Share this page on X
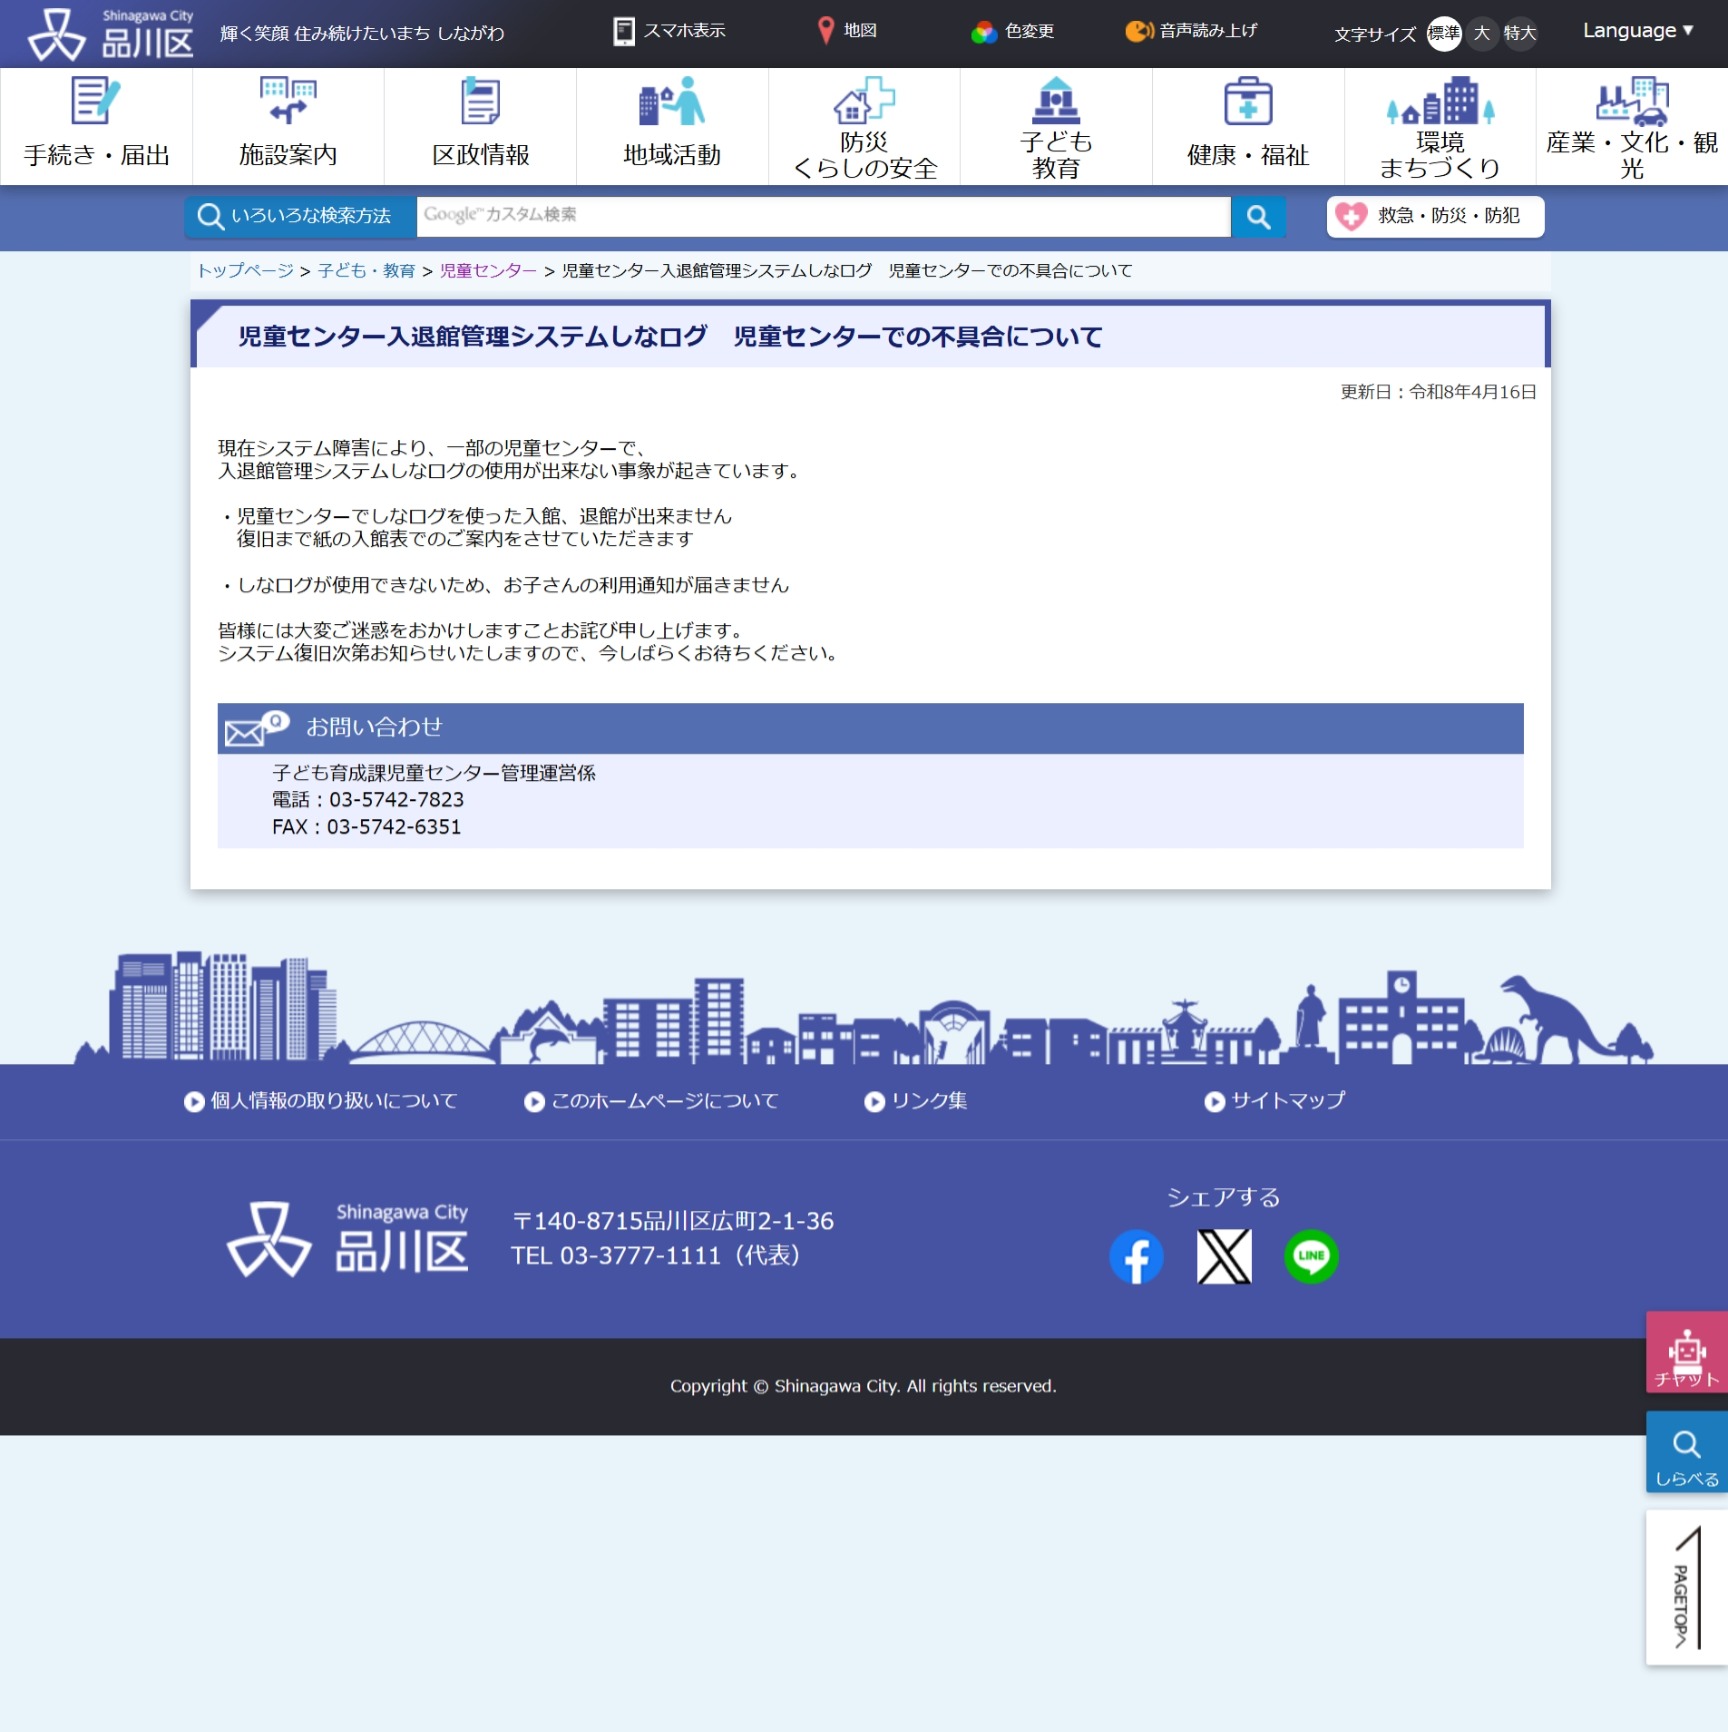The image size is (1728, 1732). click(1224, 1257)
